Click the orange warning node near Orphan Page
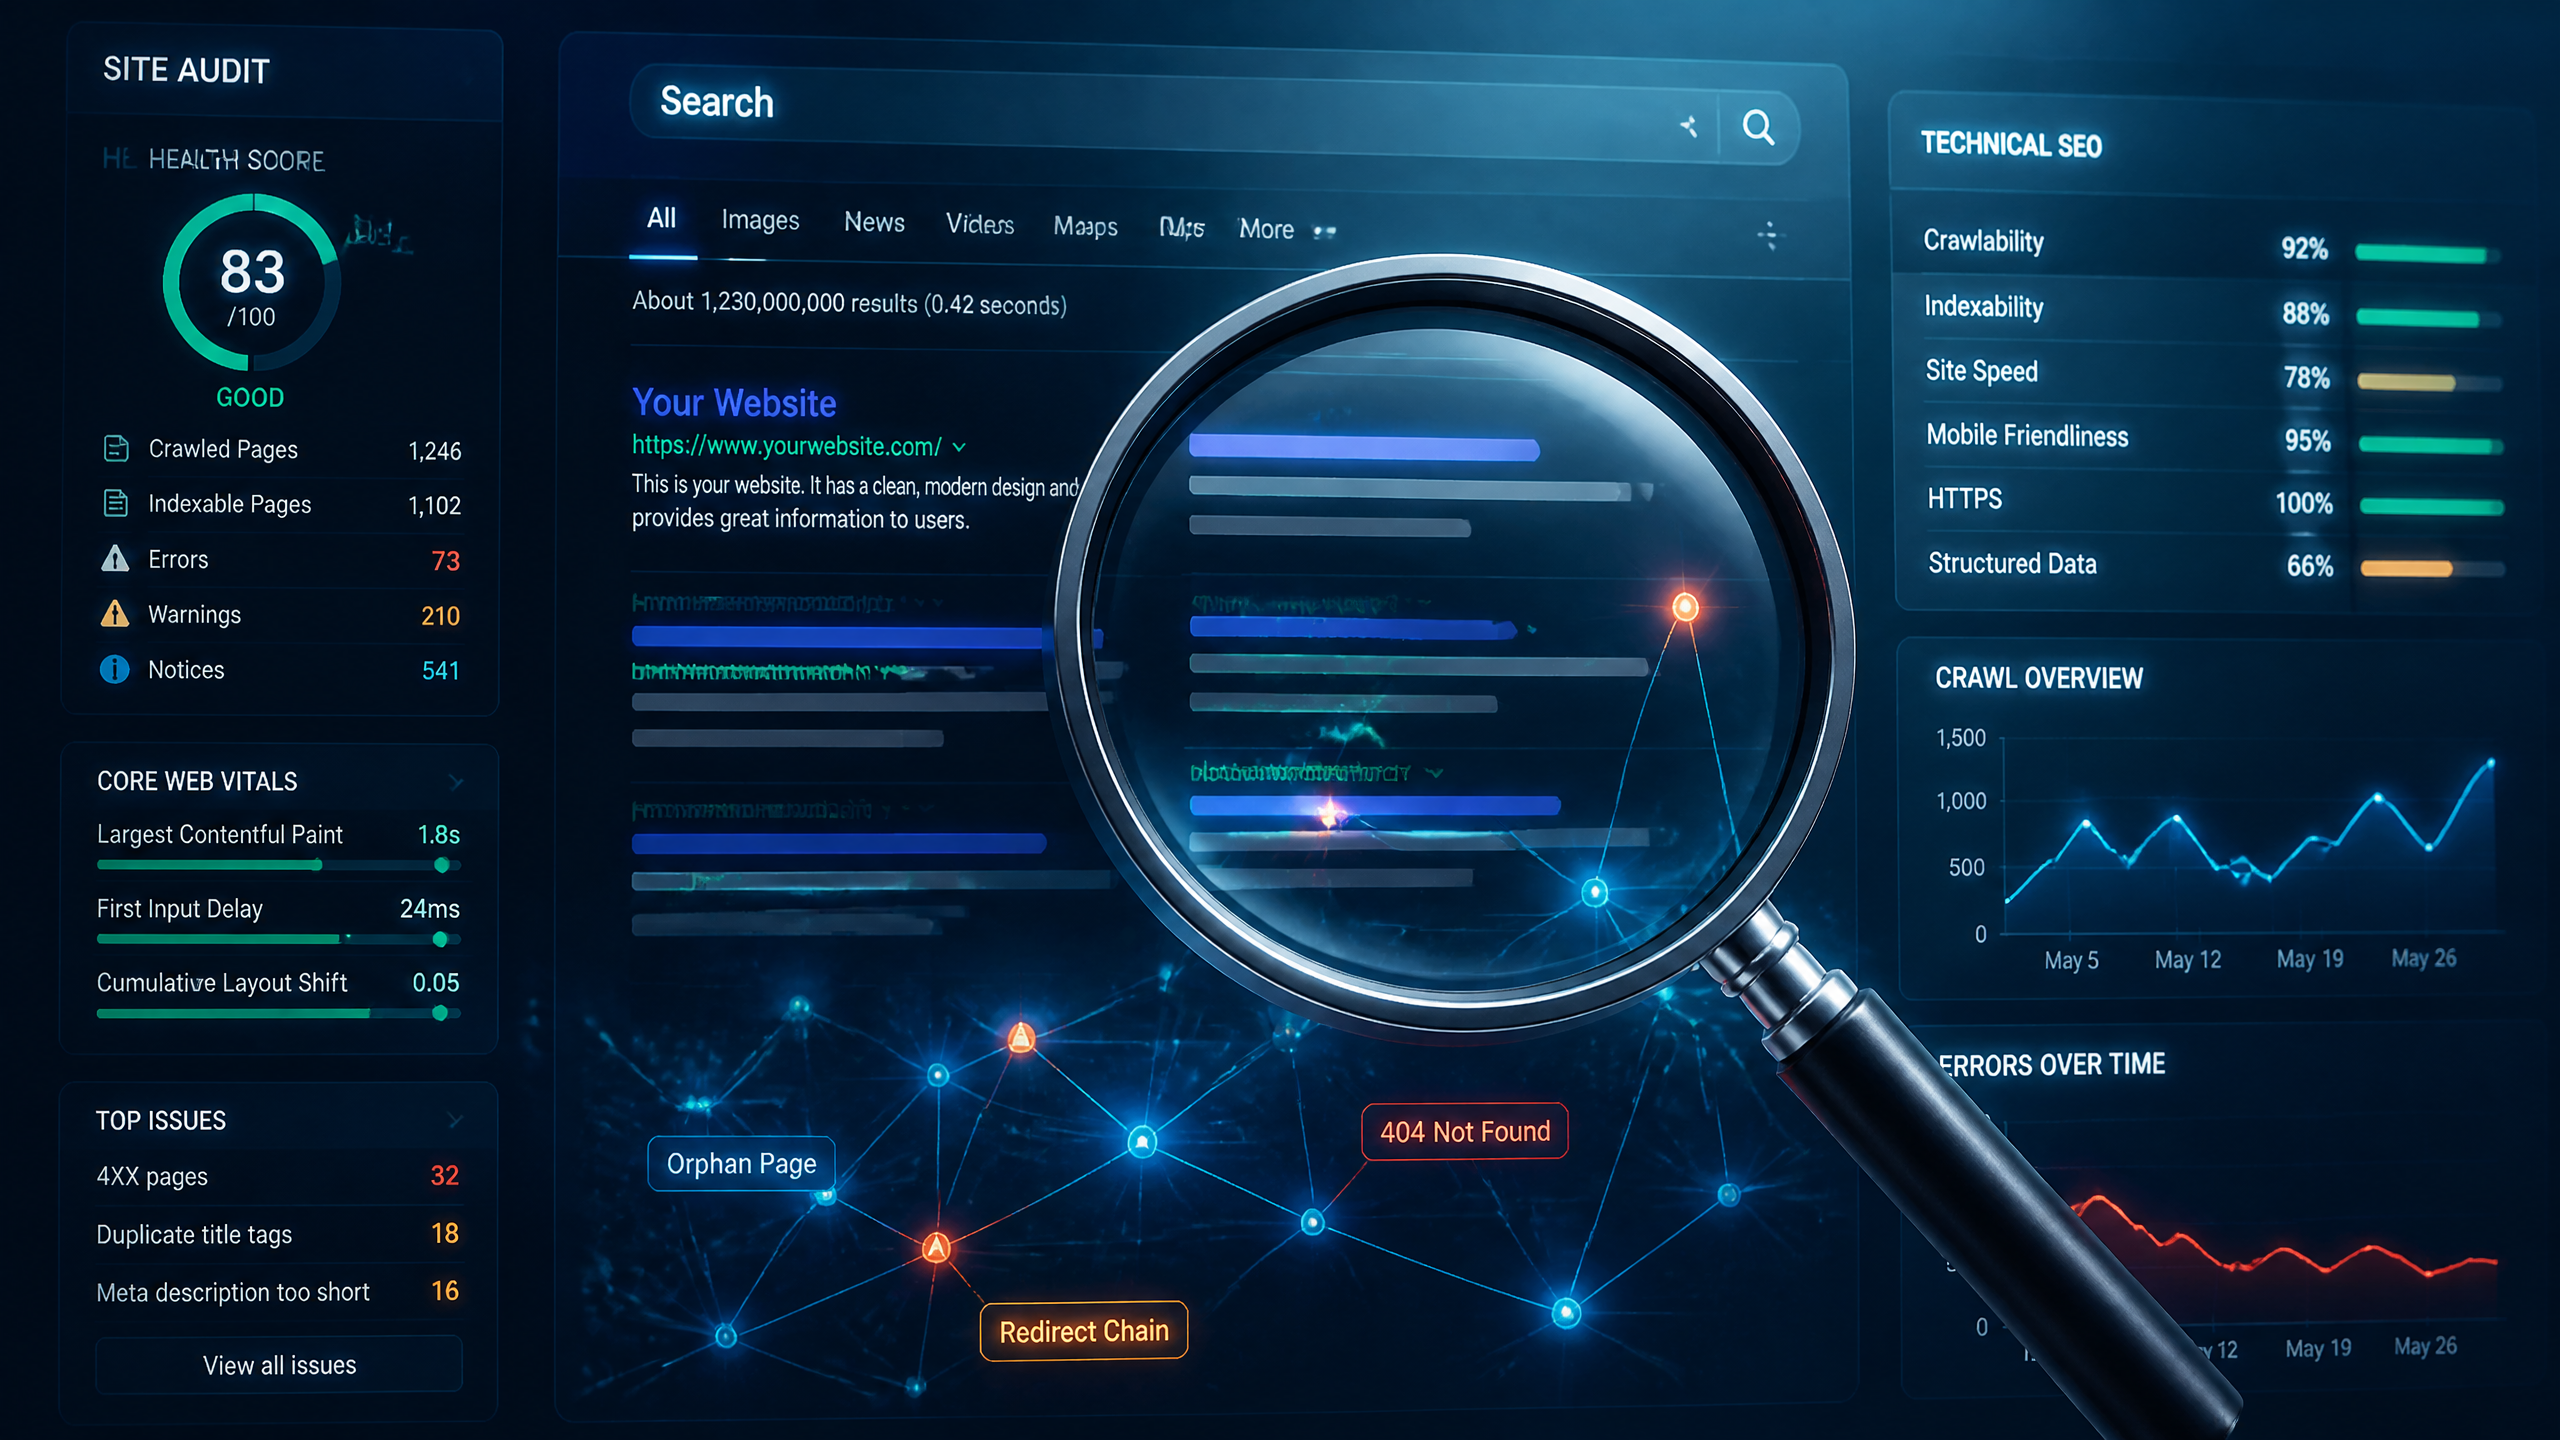The image size is (2560, 1440). pos(1021,1037)
